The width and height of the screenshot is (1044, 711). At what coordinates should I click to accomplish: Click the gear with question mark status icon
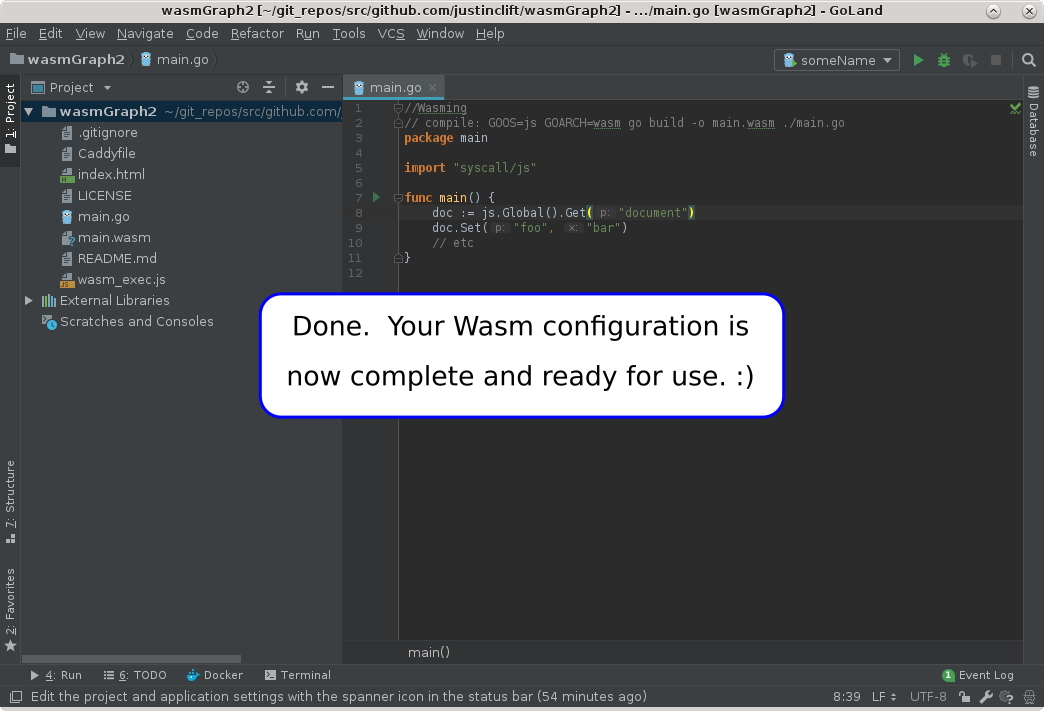coord(1007,696)
